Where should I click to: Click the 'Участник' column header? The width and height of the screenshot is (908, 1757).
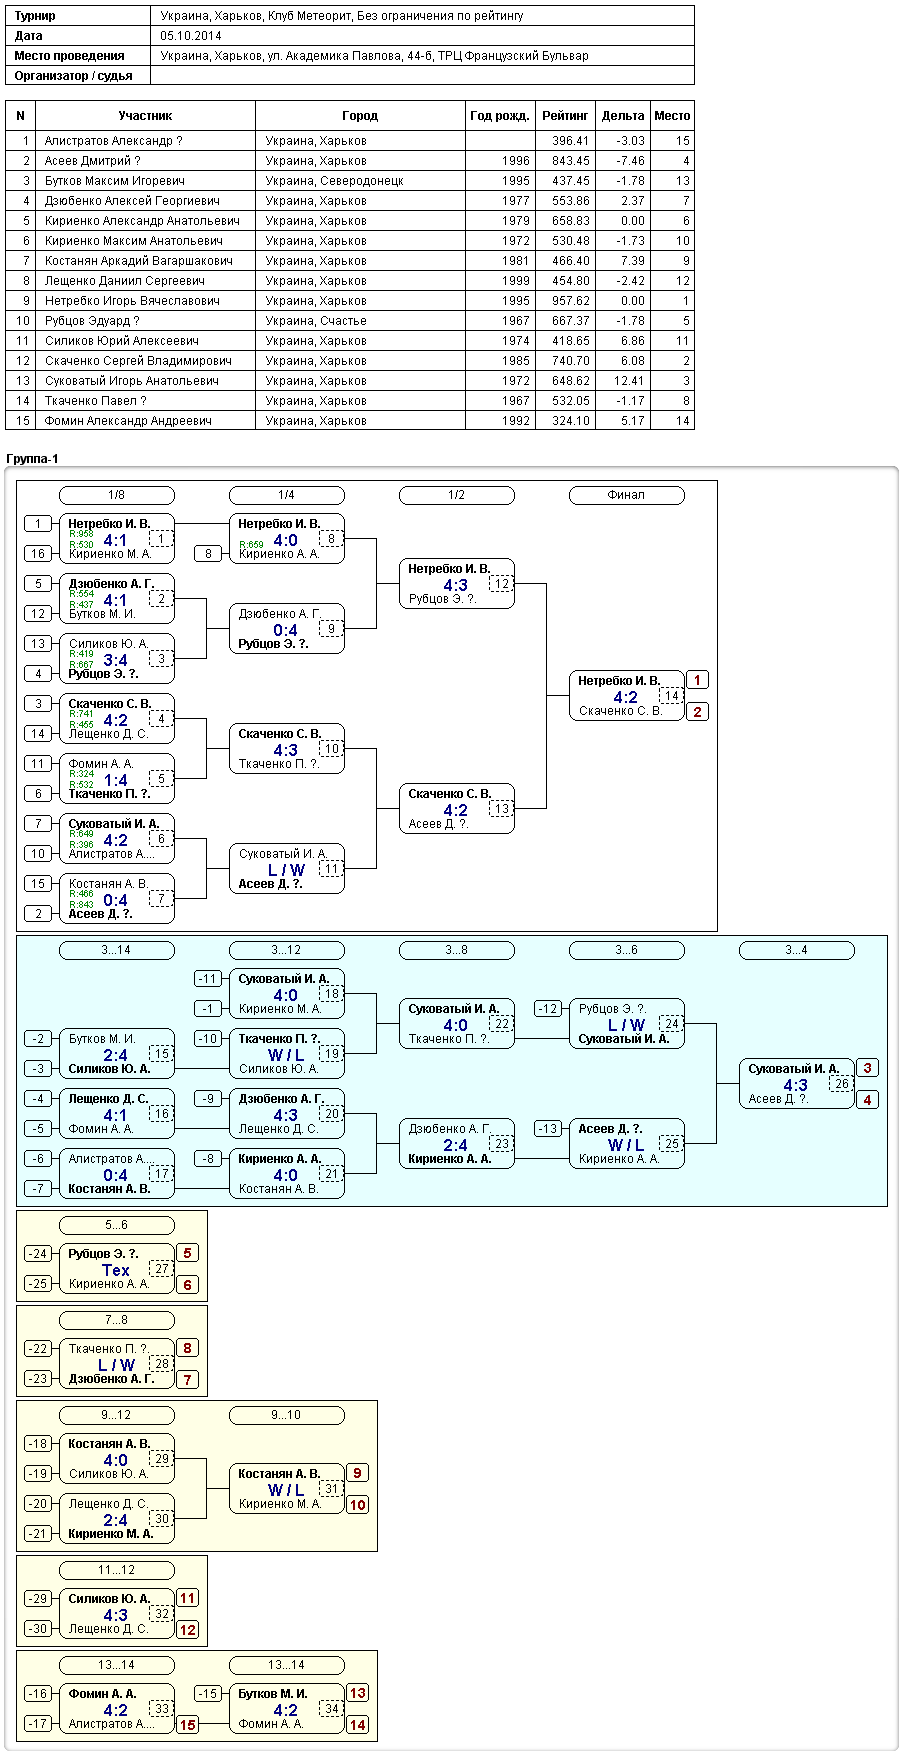pyautogui.click(x=145, y=116)
